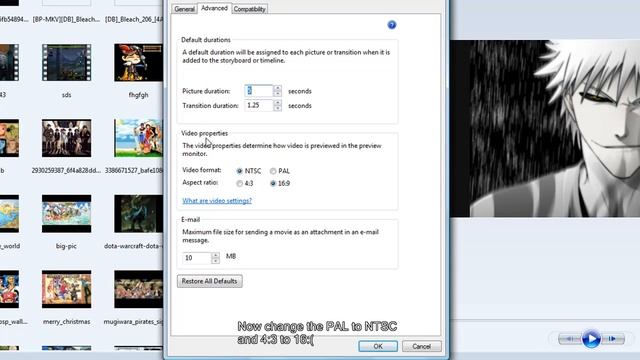Select the 'fhgfgh' clip thumbnail
The image size is (640, 360).
pyautogui.click(x=138, y=63)
